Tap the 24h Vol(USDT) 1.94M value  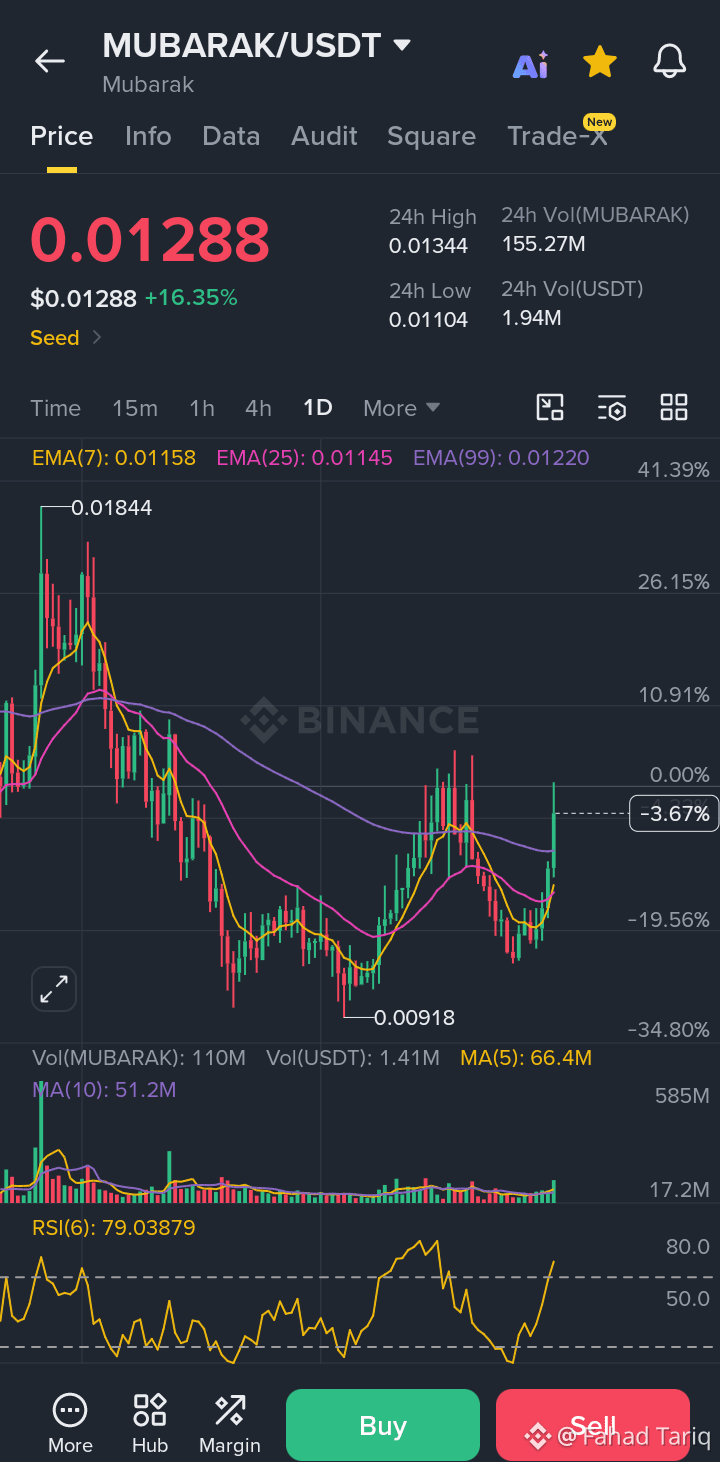click(x=531, y=318)
